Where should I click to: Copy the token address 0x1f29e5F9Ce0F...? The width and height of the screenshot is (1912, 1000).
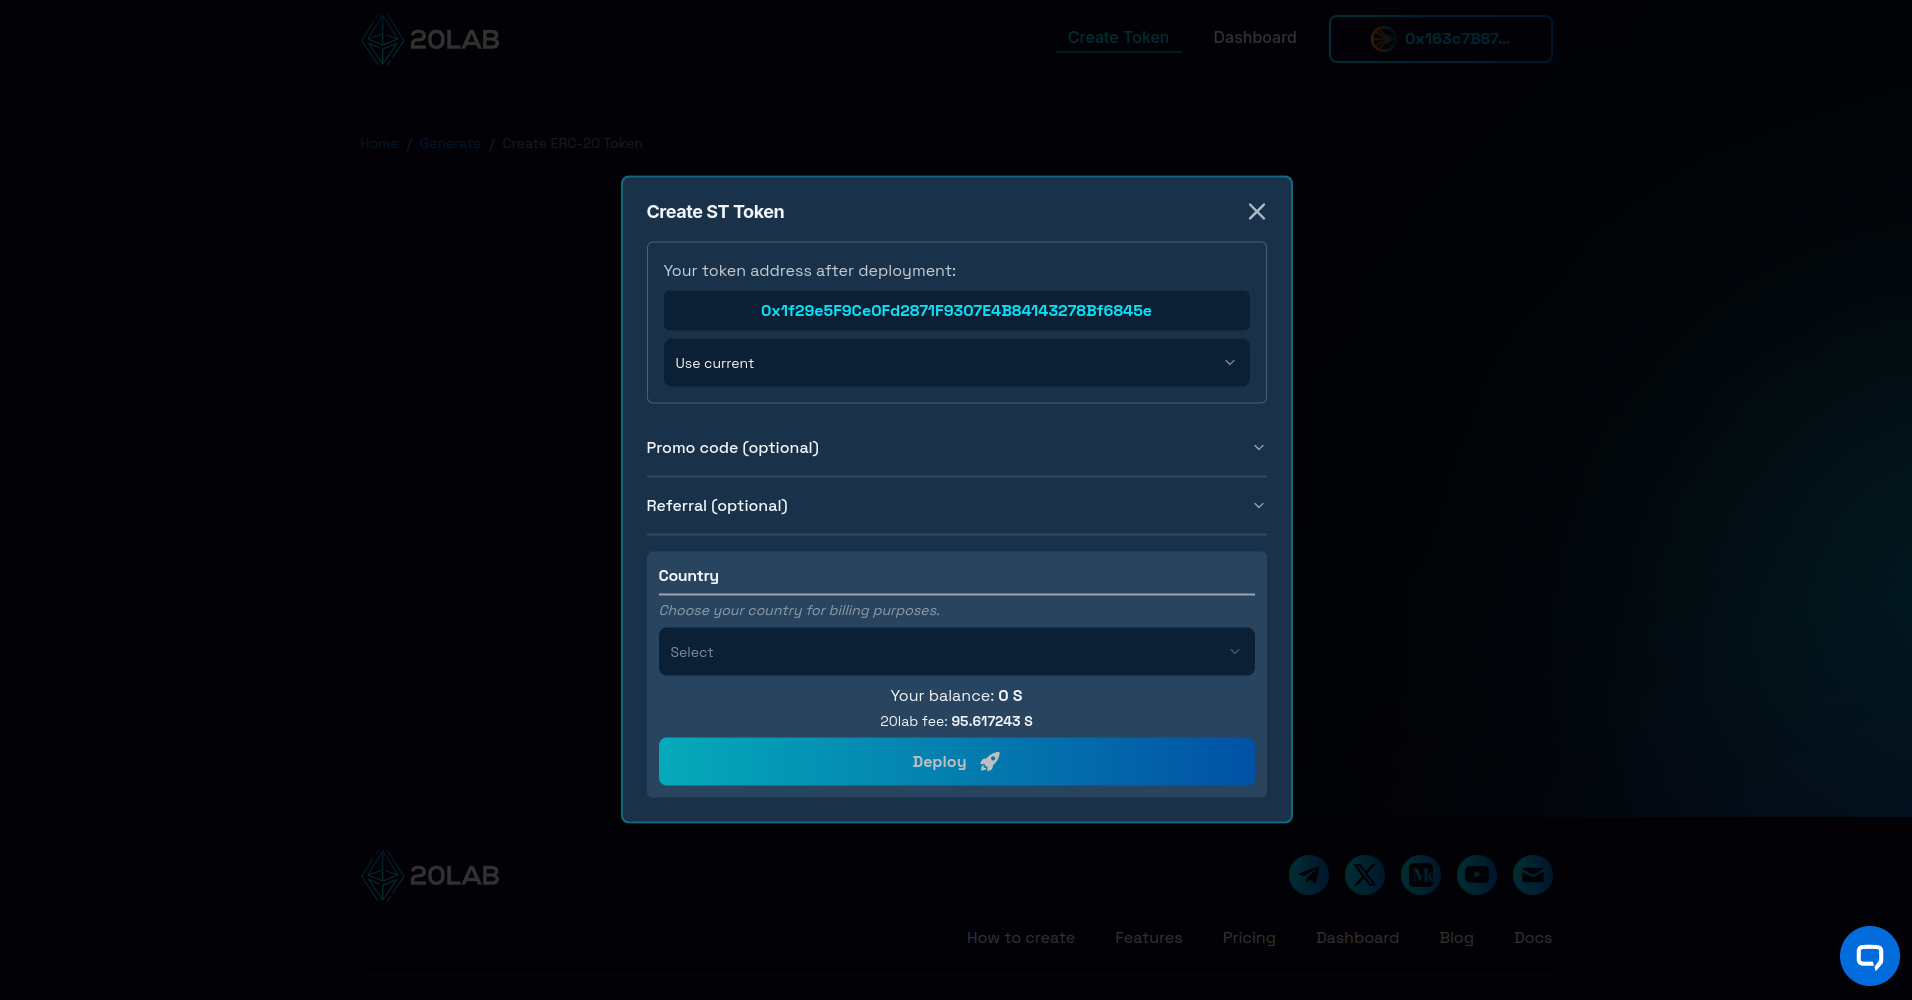click(x=956, y=311)
